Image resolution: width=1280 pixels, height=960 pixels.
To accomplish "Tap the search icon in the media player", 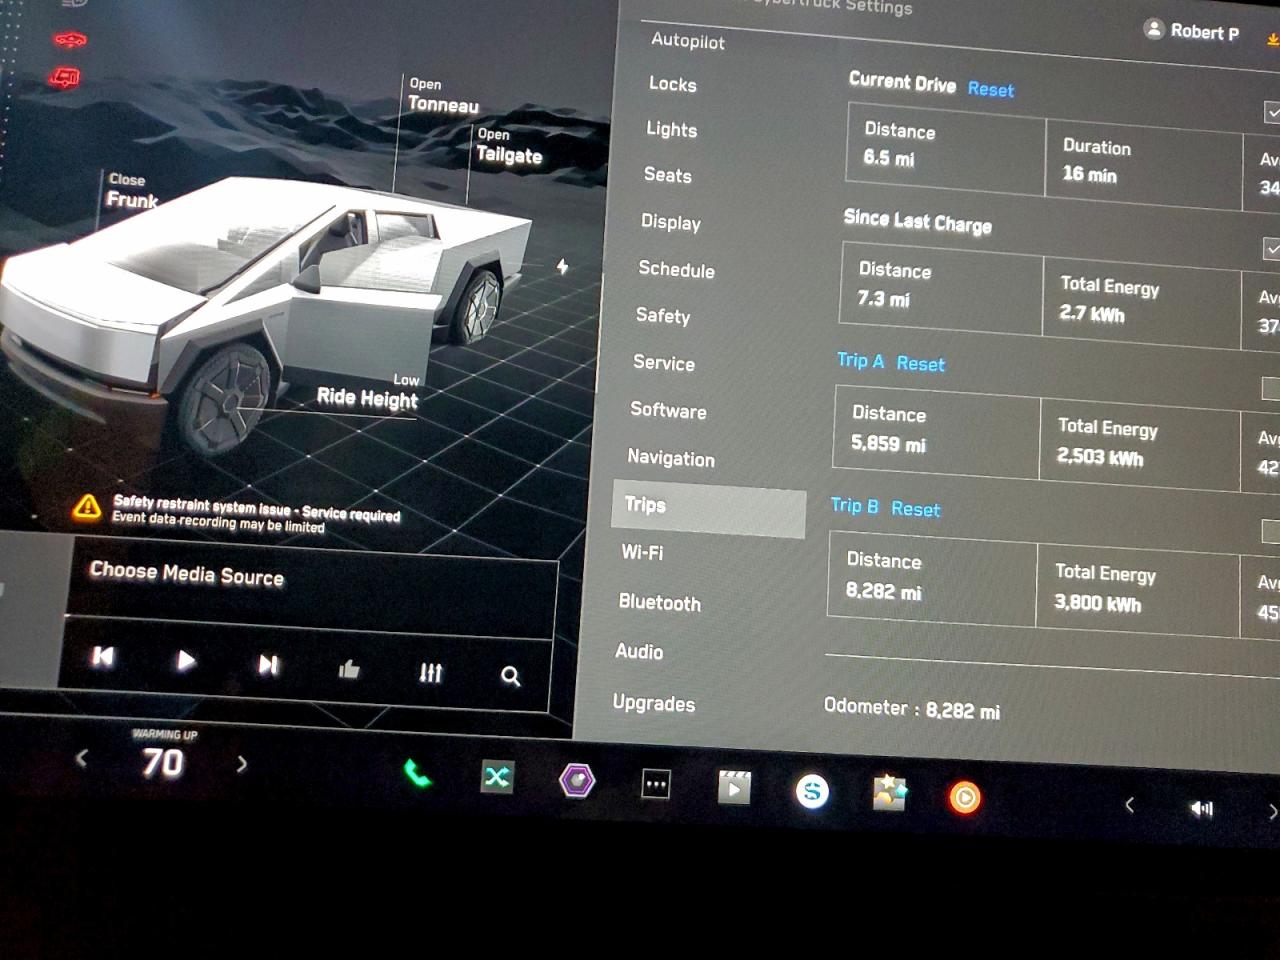I will coord(510,677).
